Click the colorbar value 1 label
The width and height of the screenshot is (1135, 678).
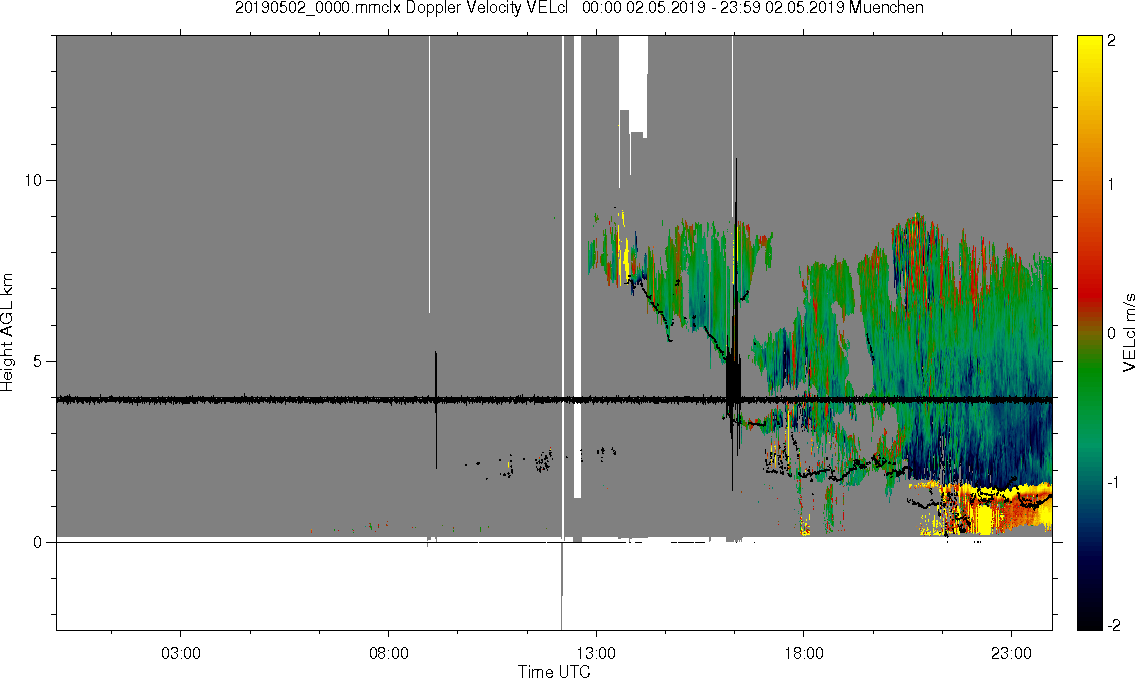1112,185
